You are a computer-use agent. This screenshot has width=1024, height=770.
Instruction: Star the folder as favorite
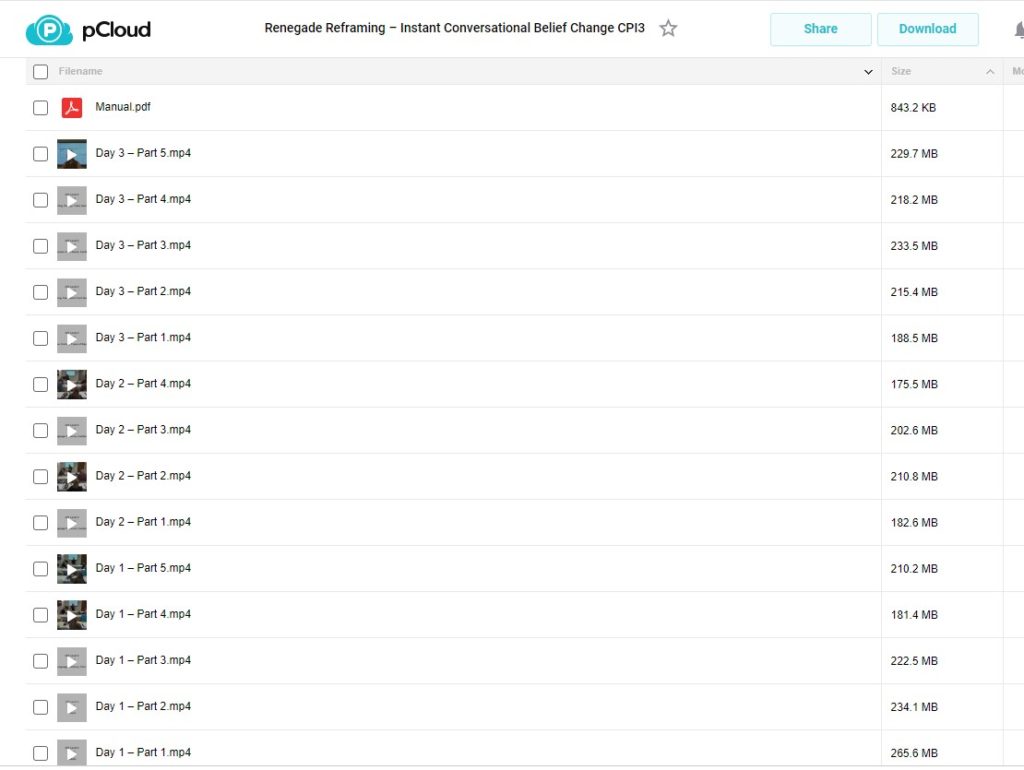coord(668,29)
